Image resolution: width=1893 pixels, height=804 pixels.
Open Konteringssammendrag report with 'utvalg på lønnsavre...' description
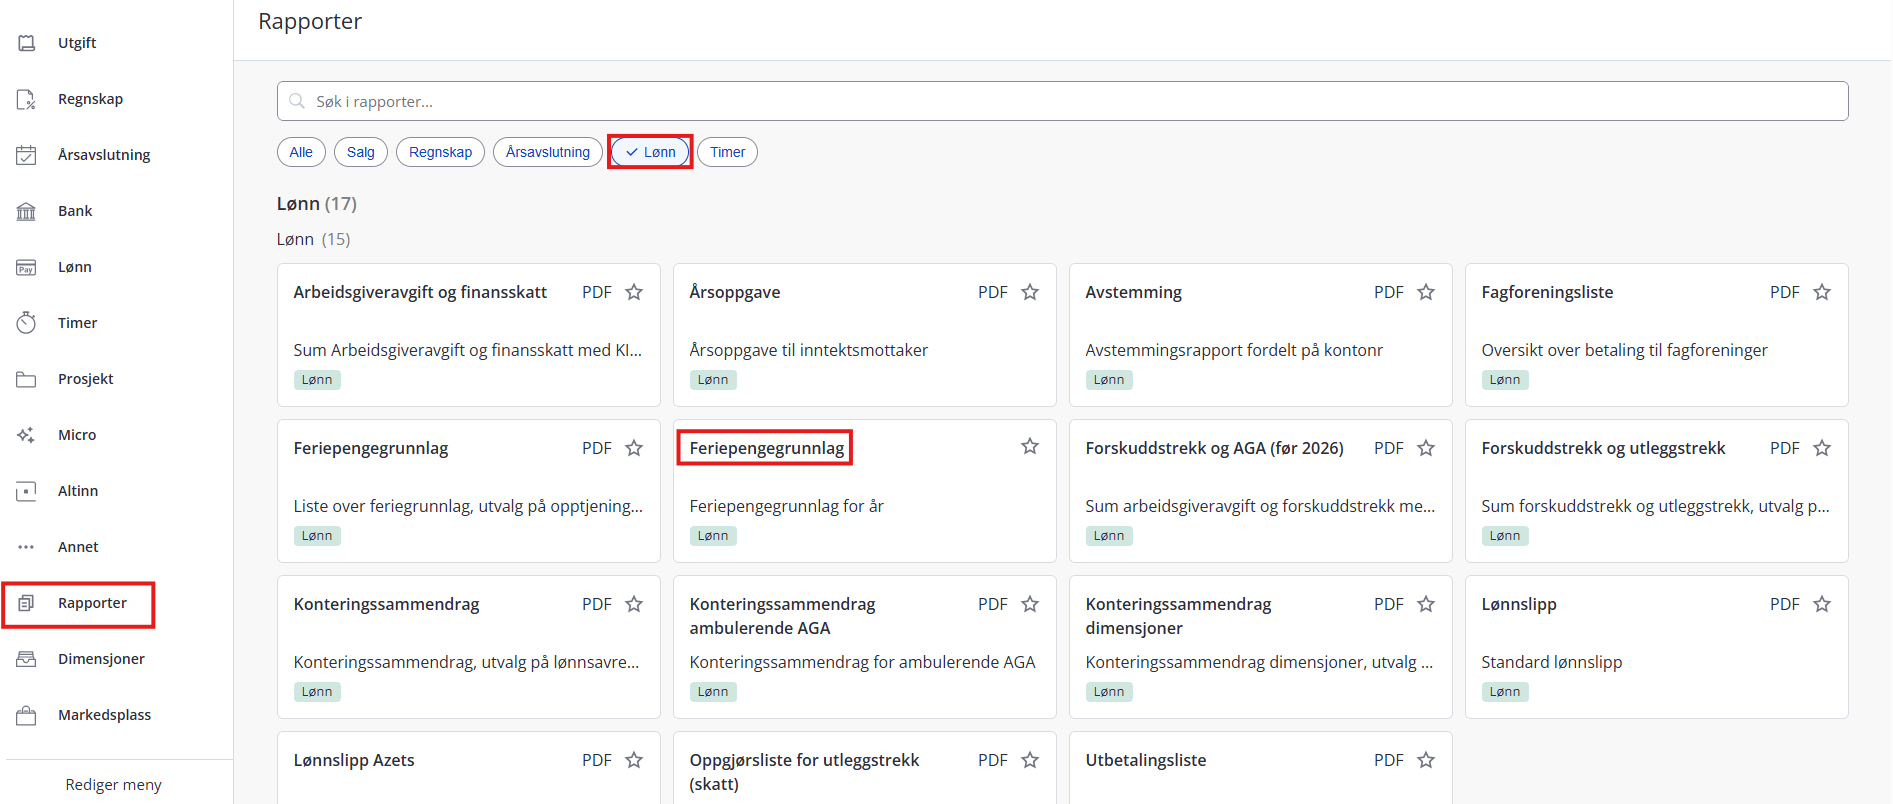469,647
